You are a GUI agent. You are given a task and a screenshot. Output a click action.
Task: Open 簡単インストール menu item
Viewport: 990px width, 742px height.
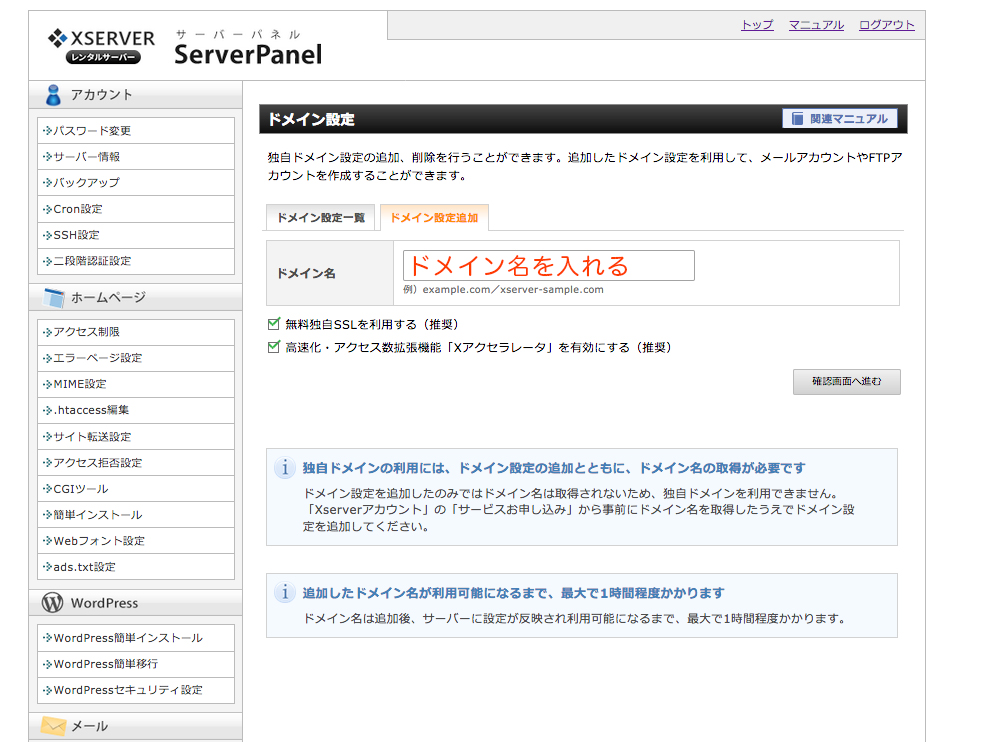(x=136, y=515)
